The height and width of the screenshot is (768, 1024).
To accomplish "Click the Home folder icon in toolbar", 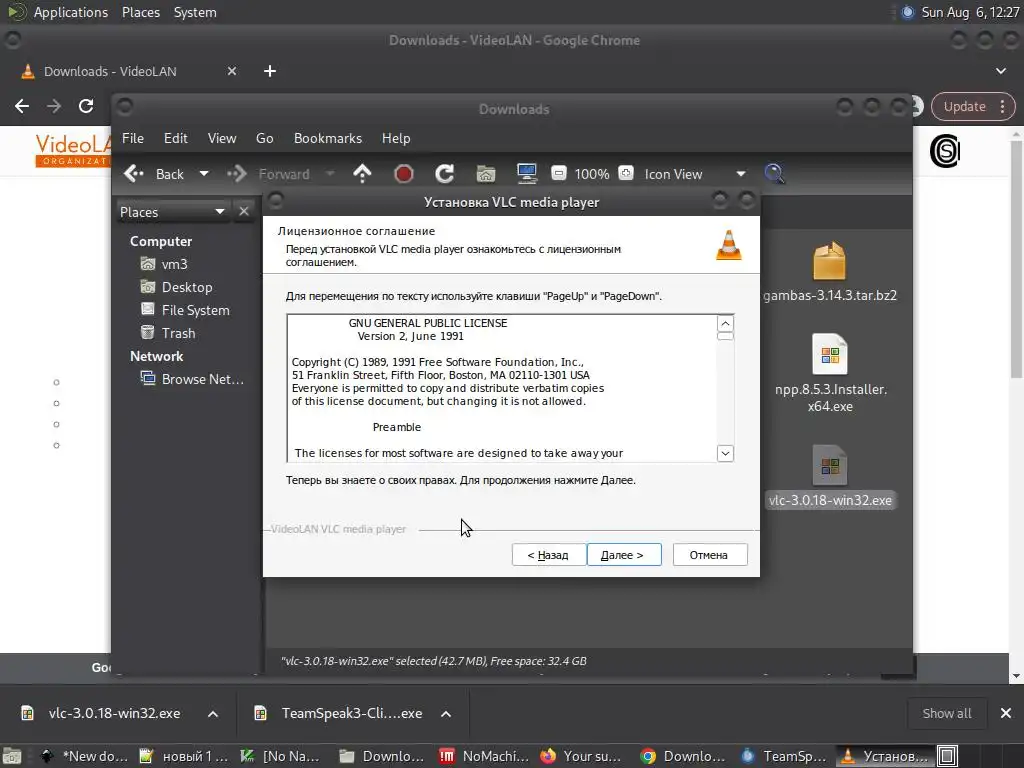I will click(486, 173).
